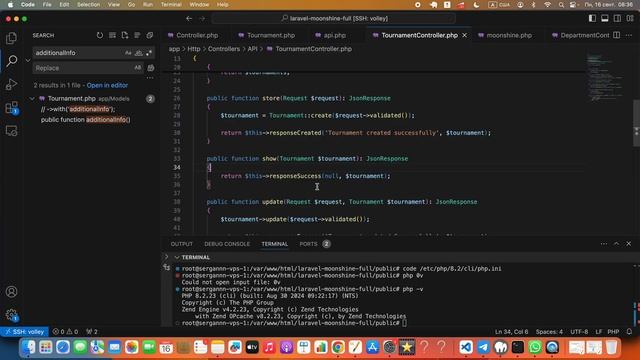Viewport: 640px width, 360px height.
Task: Change UTF-8 file encoding
Action: coord(579,332)
